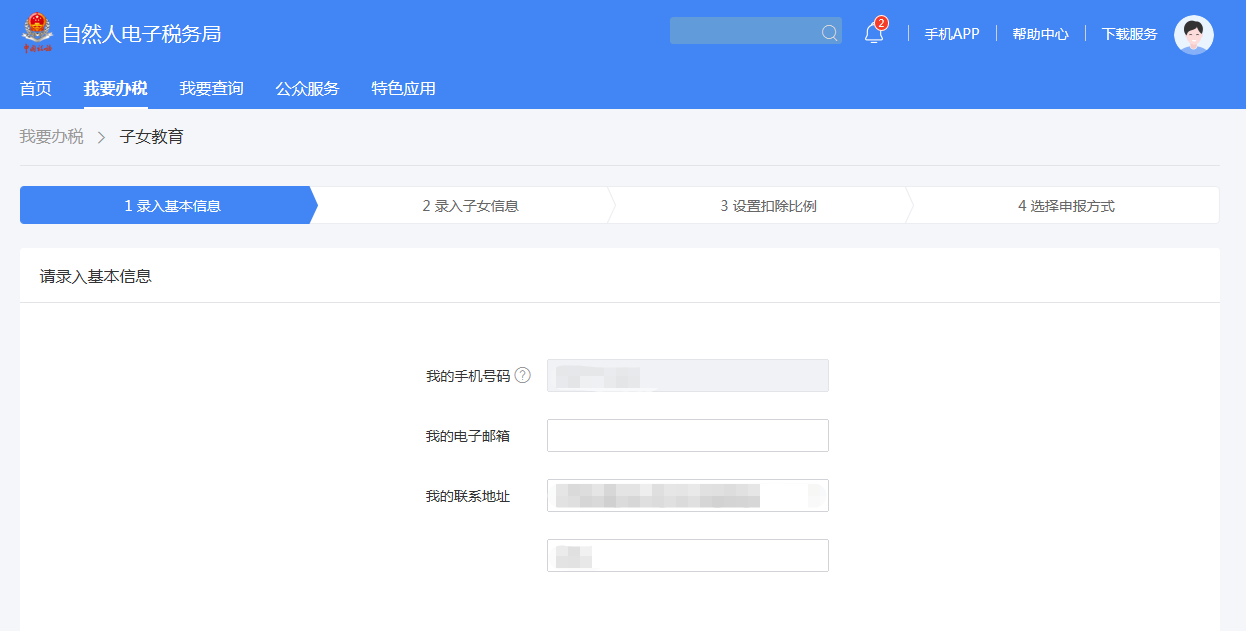The height and width of the screenshot is (631, 1246).
Task: Click 请录入基本信息 section heading
Action: [x=96, y=276]
